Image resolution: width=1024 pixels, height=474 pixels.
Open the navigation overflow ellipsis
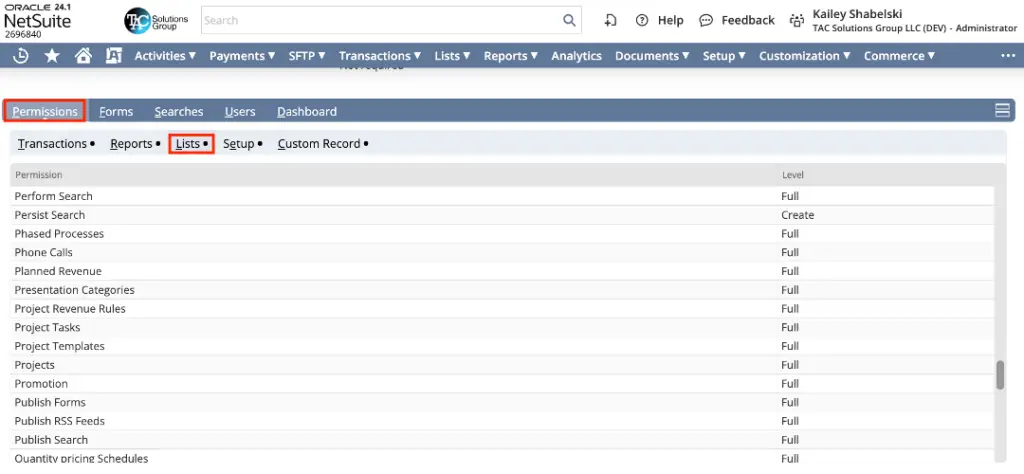(x=1008, y=56)
